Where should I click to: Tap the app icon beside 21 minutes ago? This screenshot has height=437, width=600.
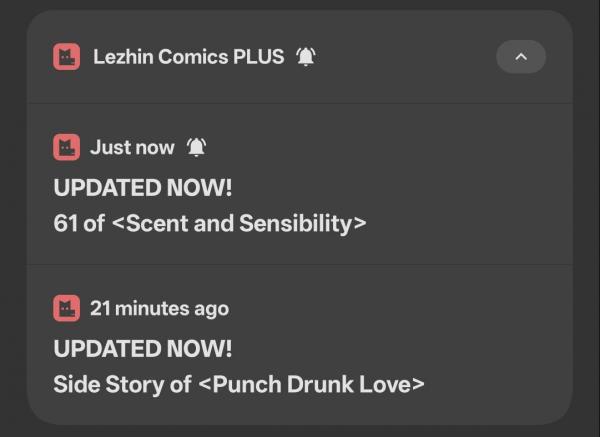67,309
